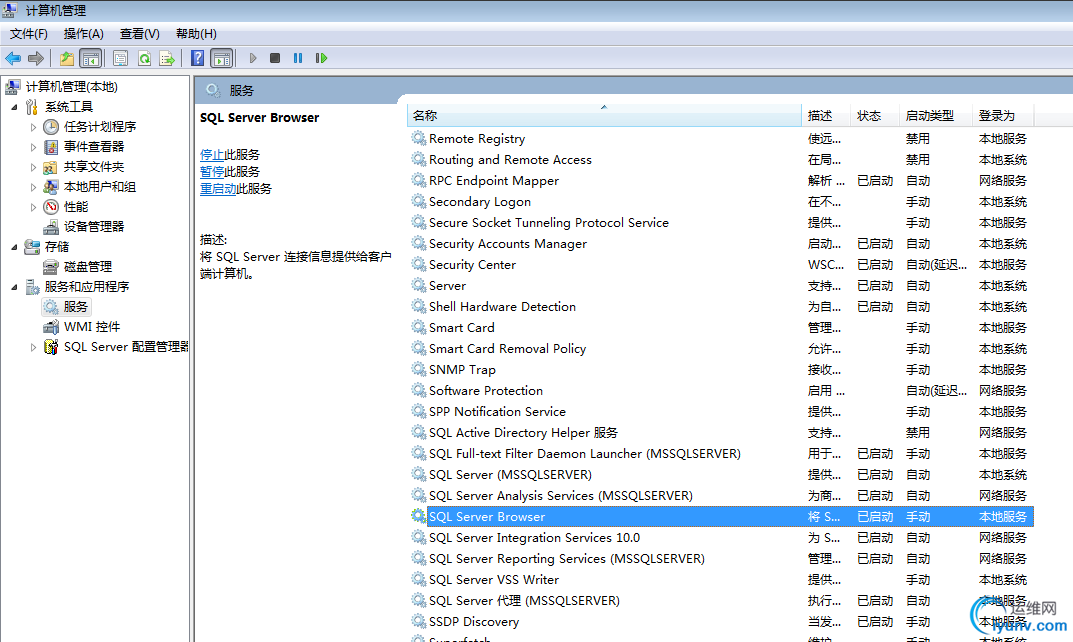
Task: Click the 性能 monitor icon in the tree
Action: click(x=51, y=206)
